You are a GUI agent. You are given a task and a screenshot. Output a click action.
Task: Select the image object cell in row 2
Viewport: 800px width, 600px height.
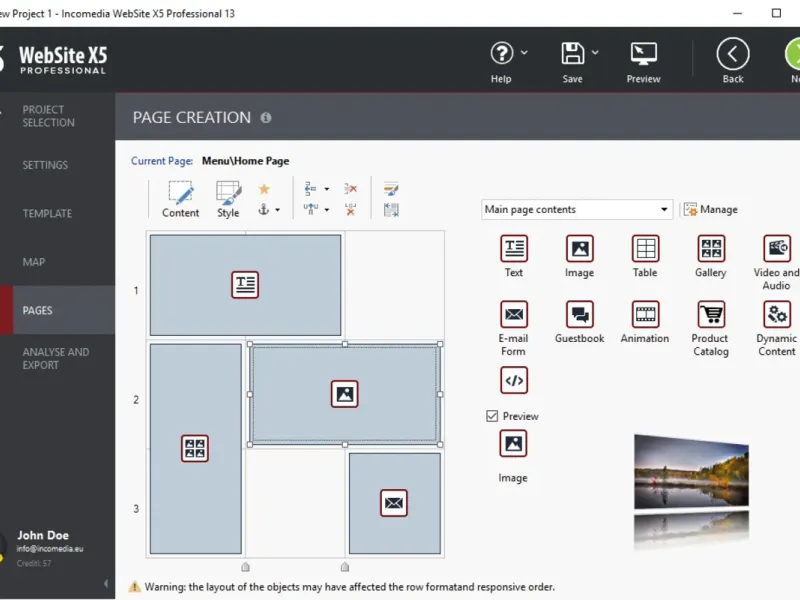click(345, 394)
